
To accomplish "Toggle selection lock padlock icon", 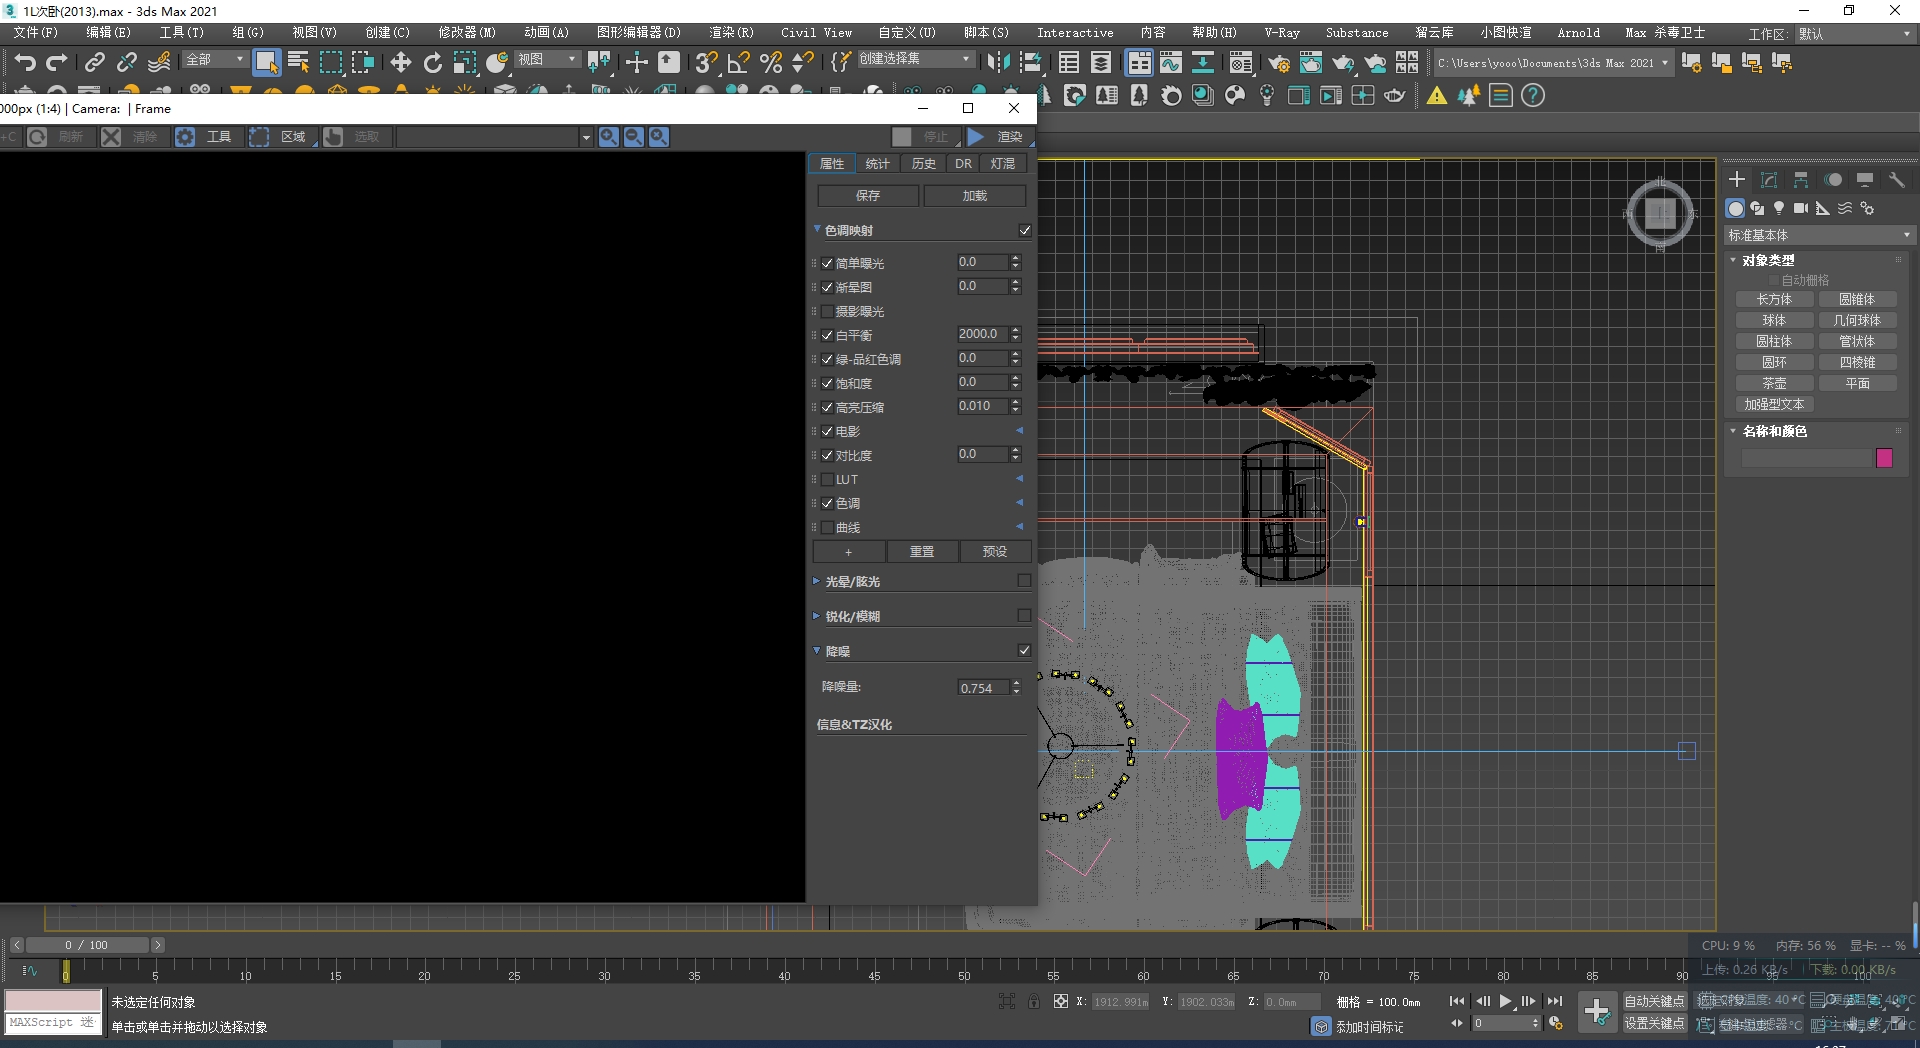I will (x=1034, y=1001).
